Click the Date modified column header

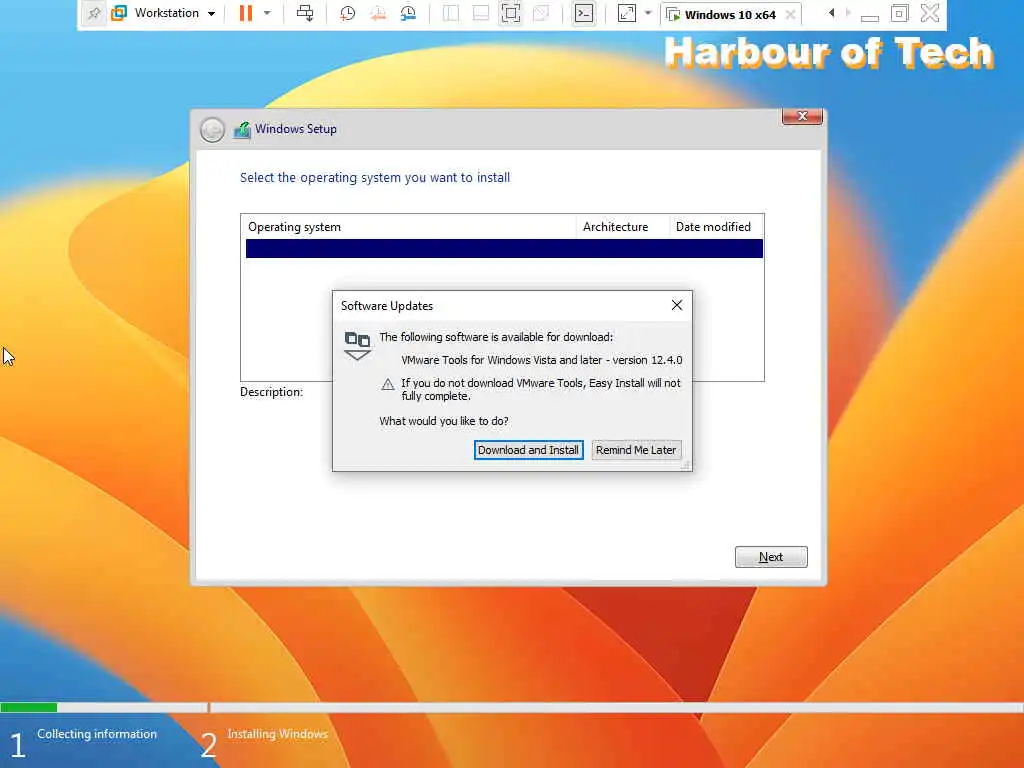[716, 227]
